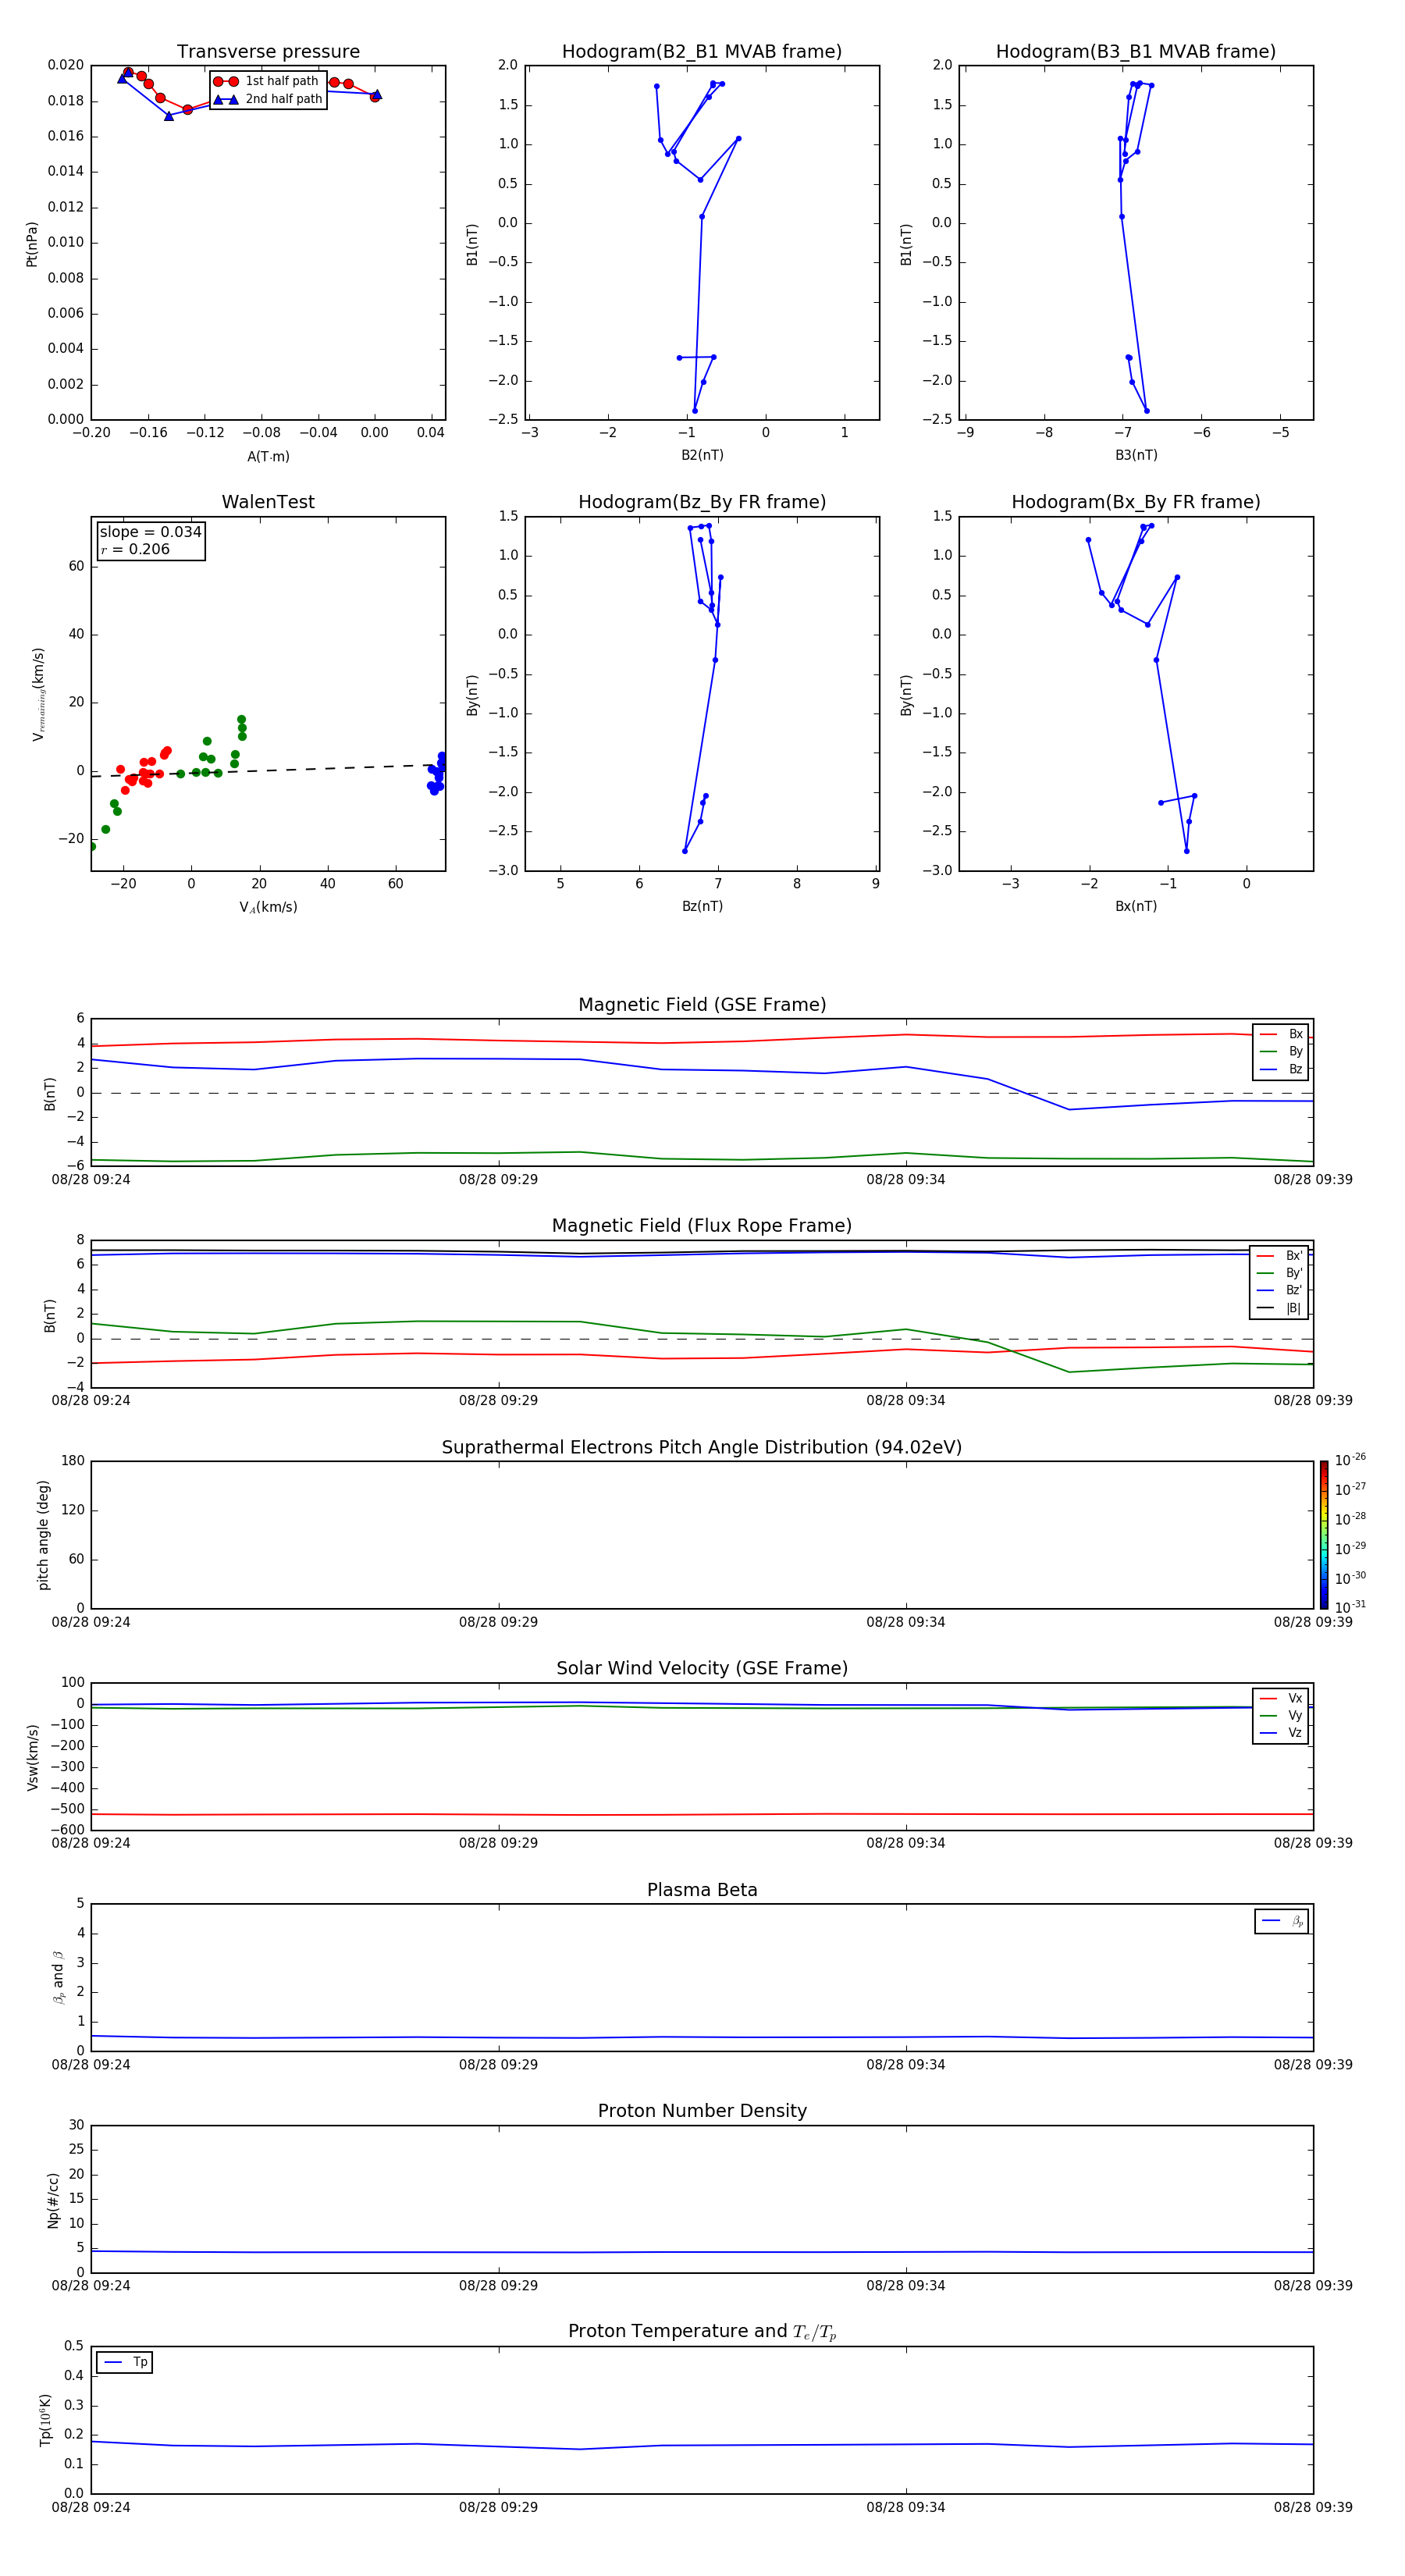Click the "Np(#/cc)" y-axis label
1405x2576 pixels.
click(x=53, y=2199)
